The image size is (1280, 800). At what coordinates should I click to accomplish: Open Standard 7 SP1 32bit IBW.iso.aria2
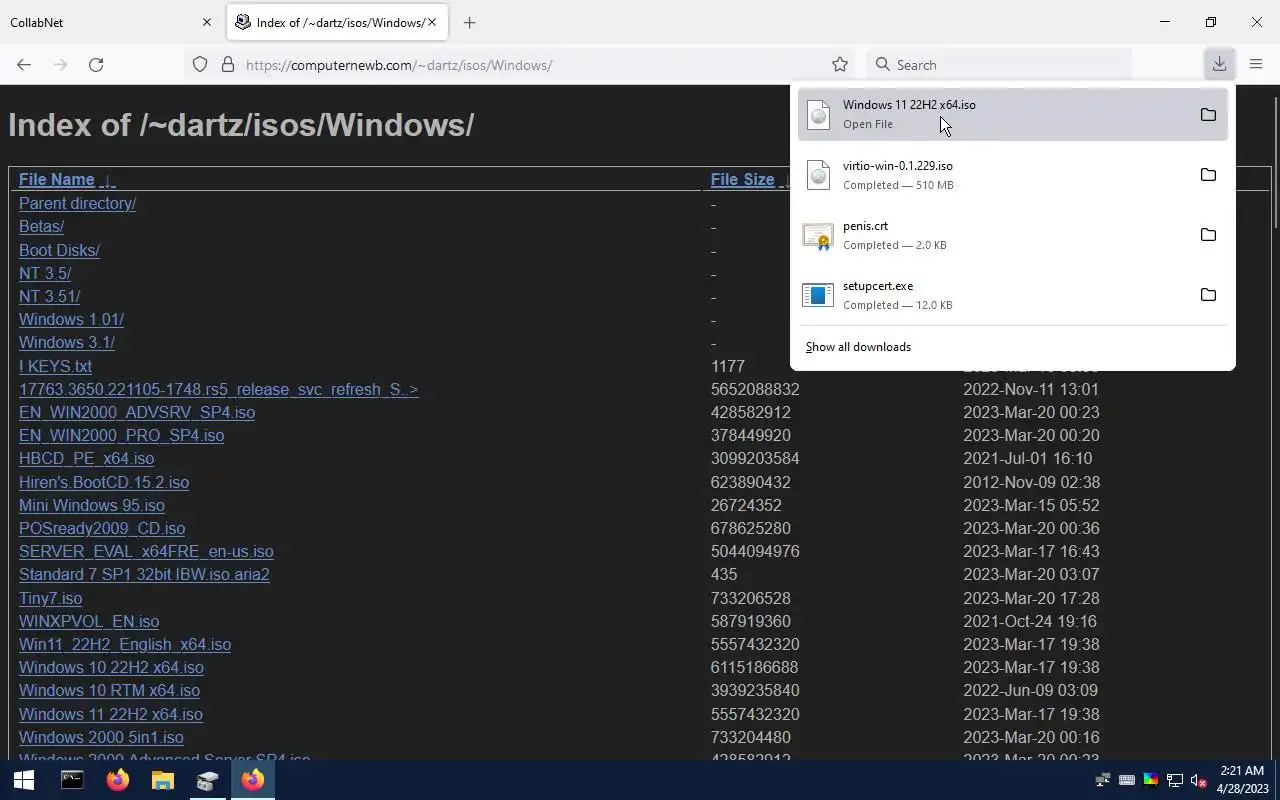pos(144,574)
